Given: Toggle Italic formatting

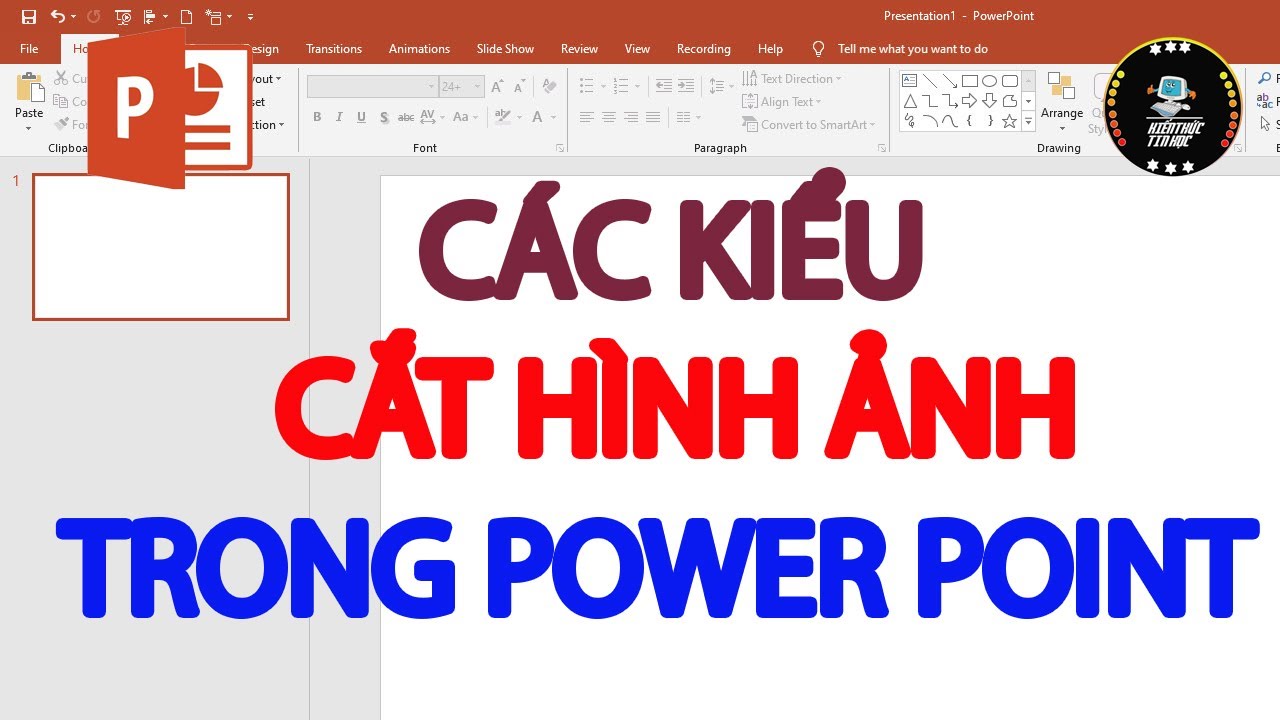Looking at the screenshot, I should [x=339, y=117].
